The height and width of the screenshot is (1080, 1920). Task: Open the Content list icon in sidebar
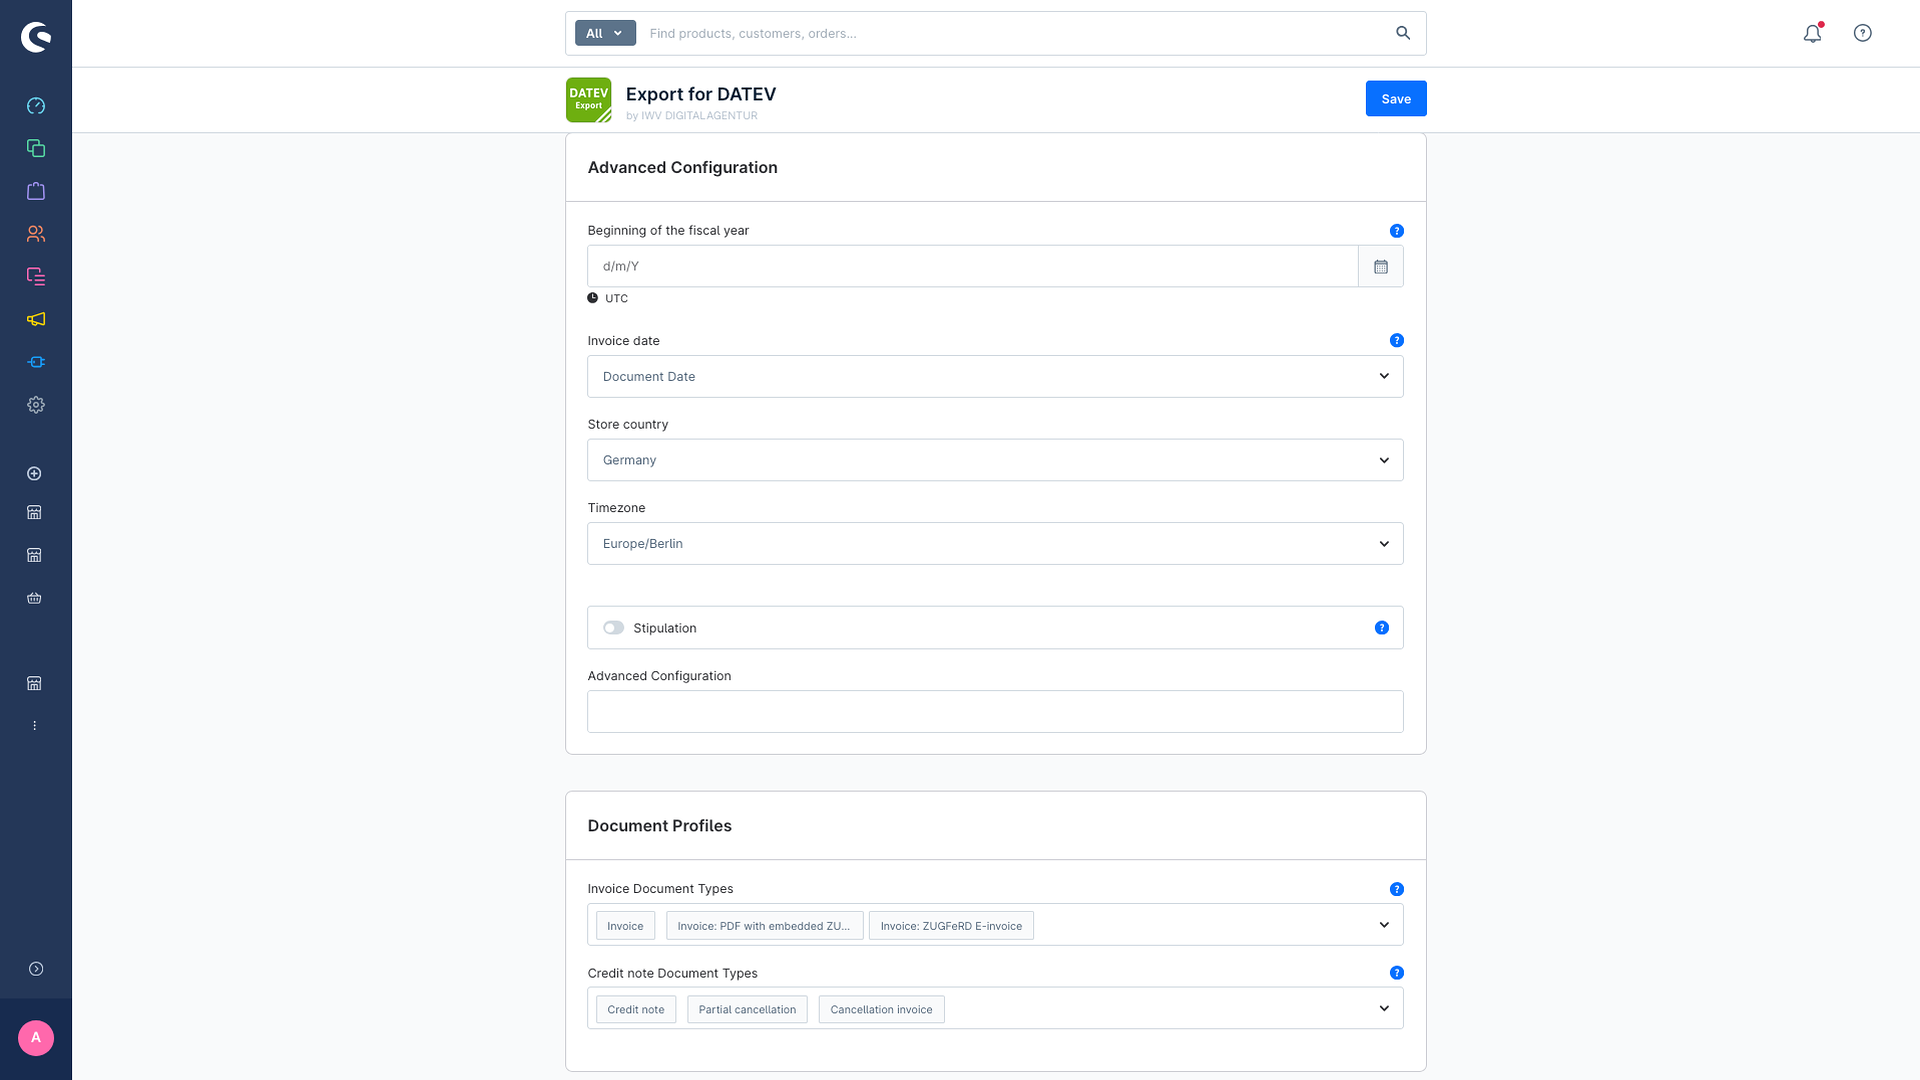(36, 276)
